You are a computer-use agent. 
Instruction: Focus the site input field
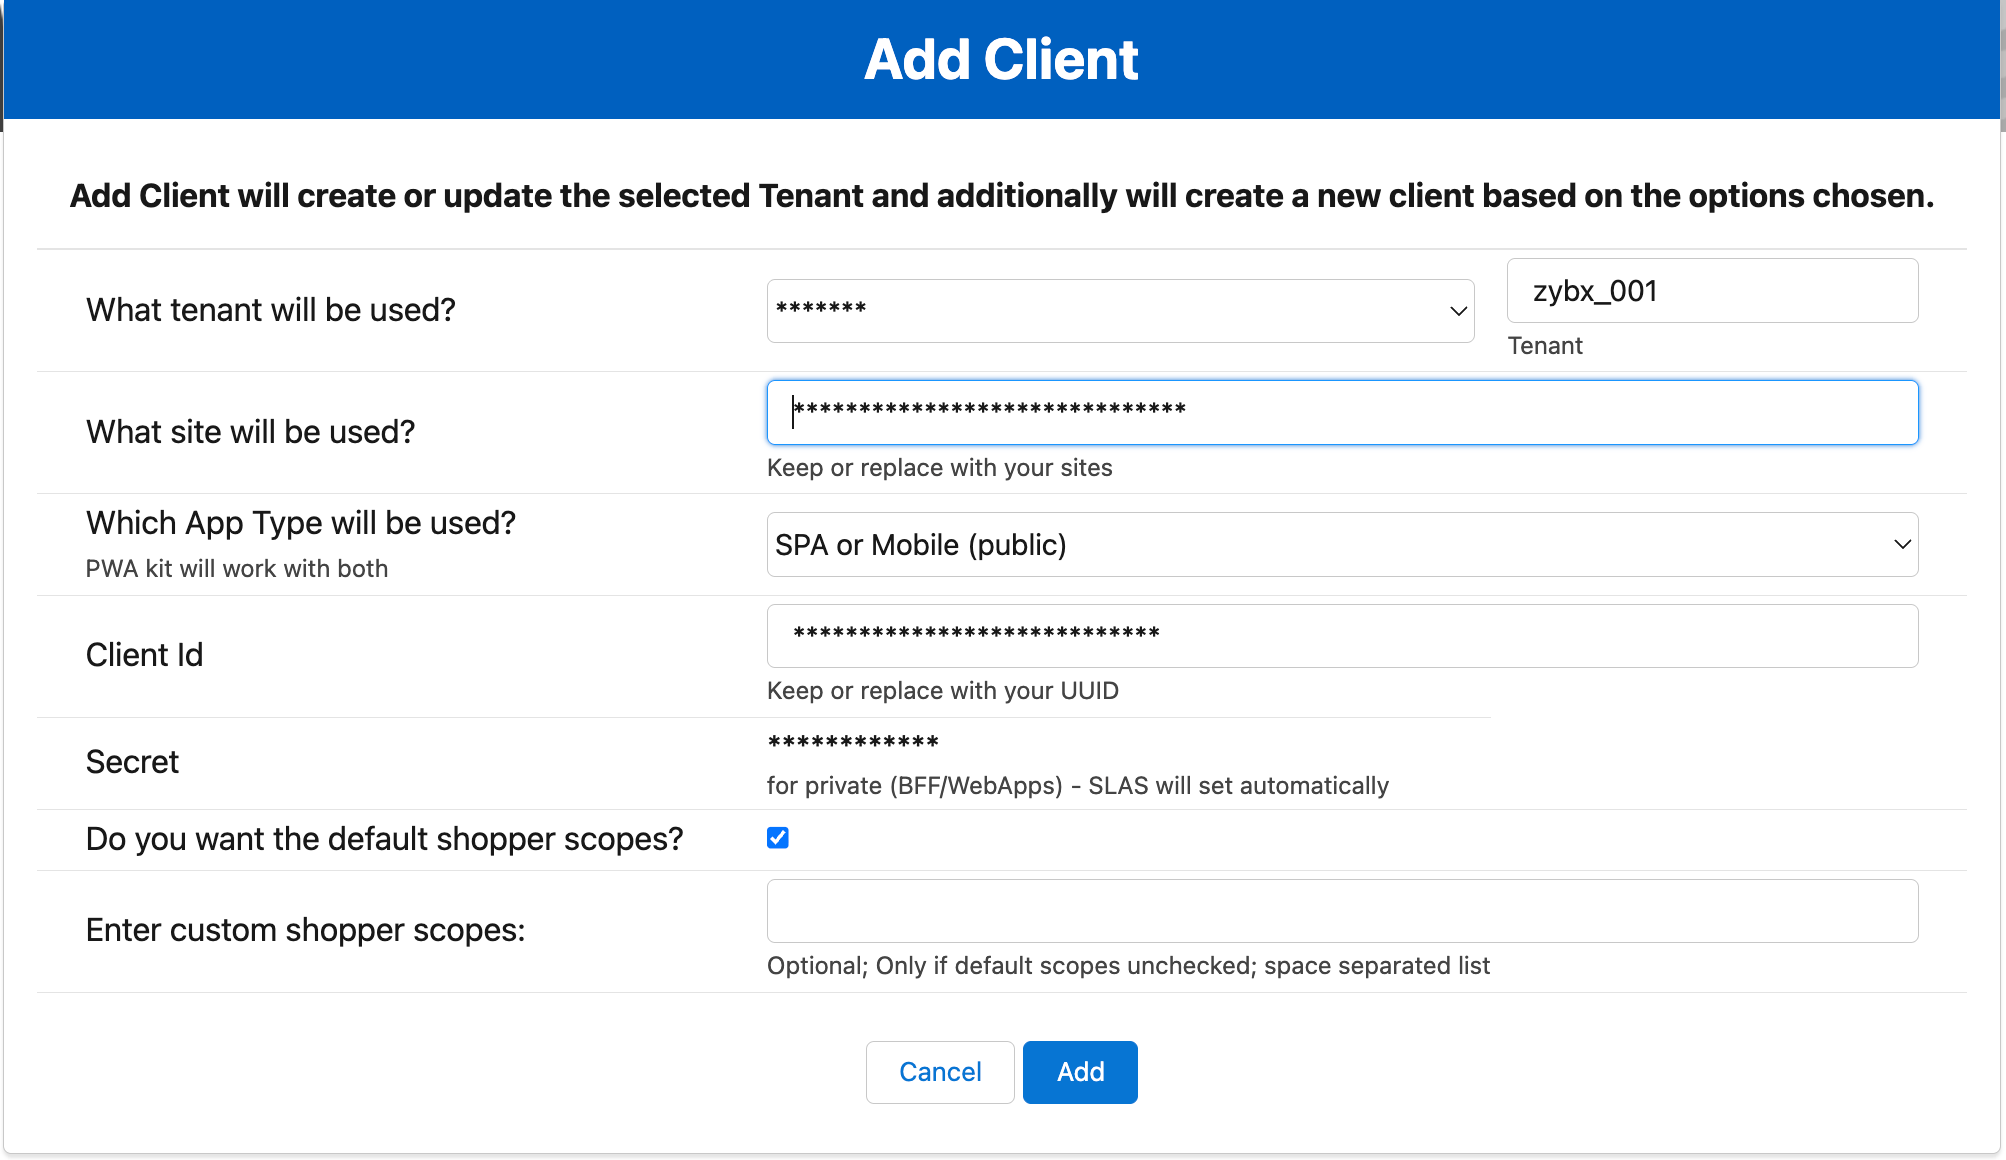1342,412
